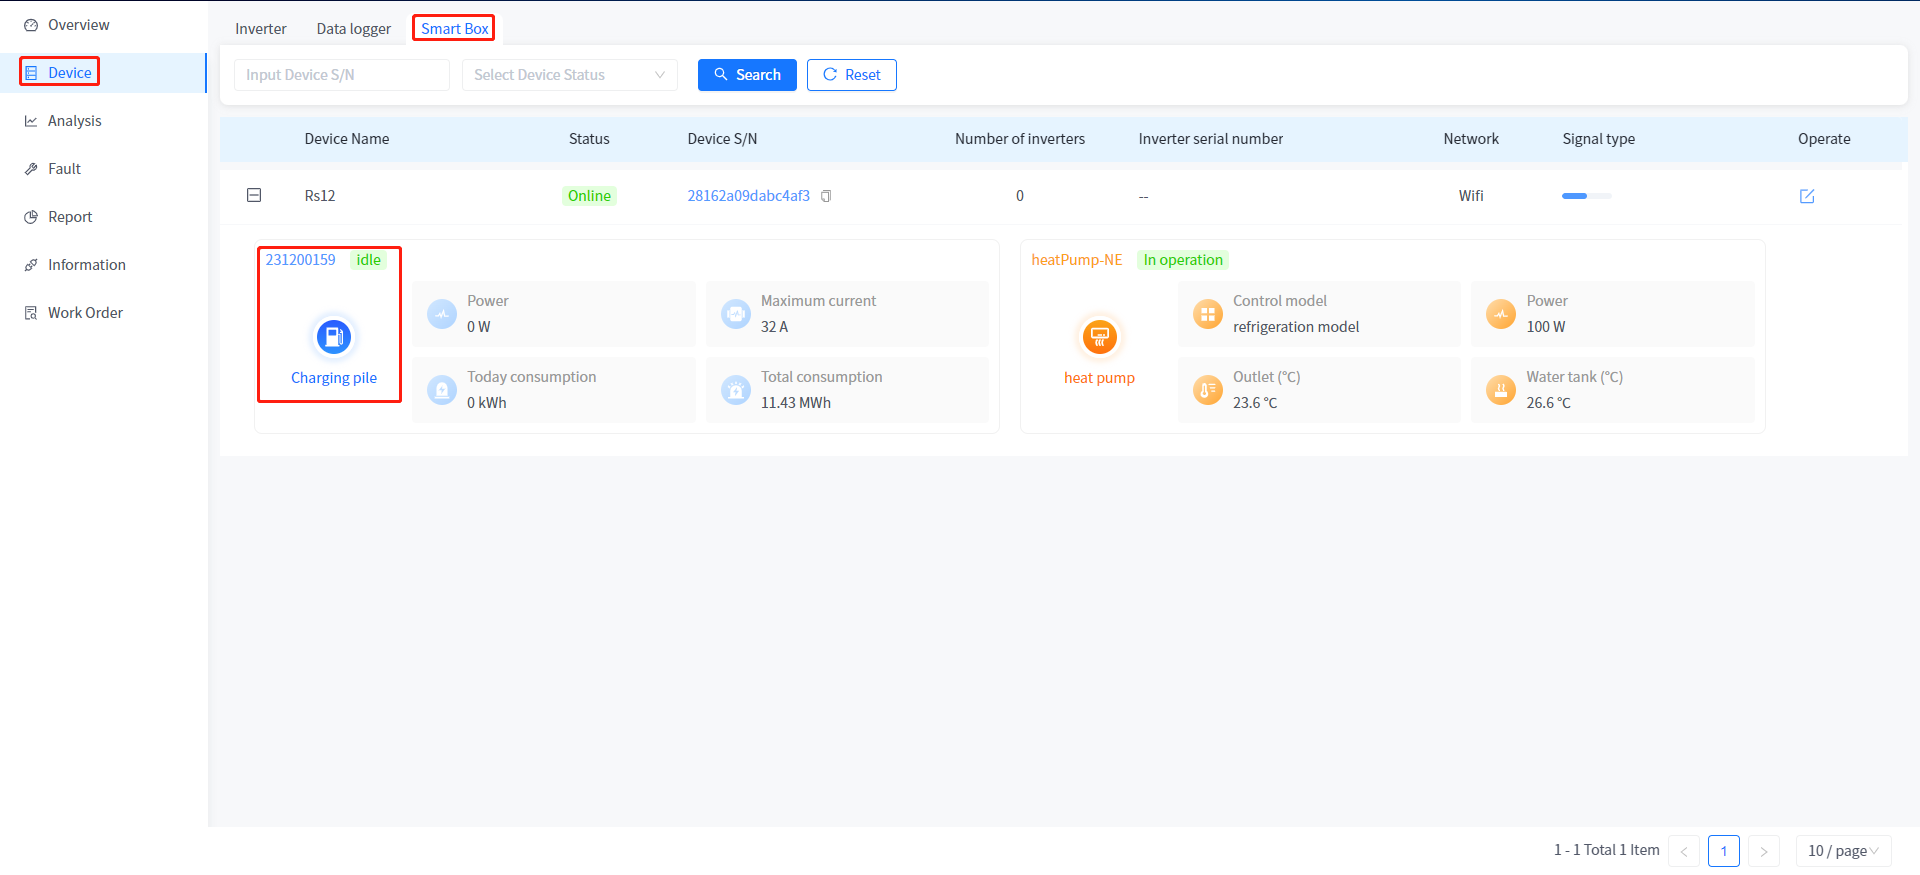Collapse the Rs12 device row

pyautogui.click(x=254, y=195)
